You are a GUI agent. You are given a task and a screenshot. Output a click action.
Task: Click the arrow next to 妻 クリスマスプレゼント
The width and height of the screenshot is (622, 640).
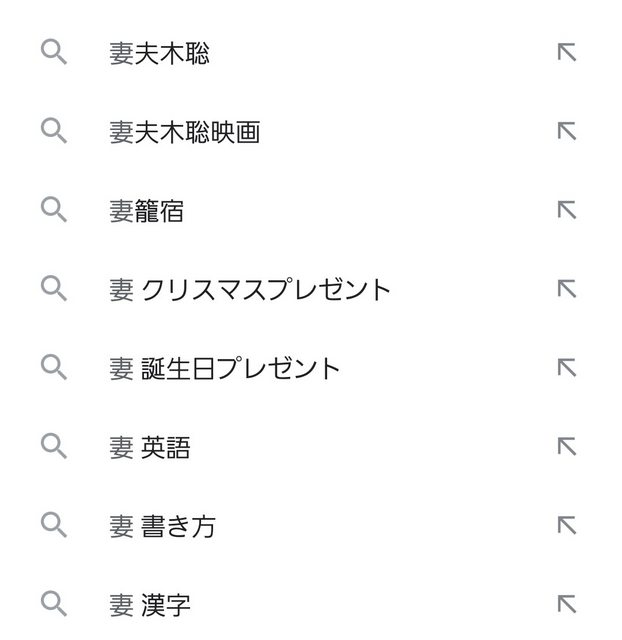coord(567,289)
